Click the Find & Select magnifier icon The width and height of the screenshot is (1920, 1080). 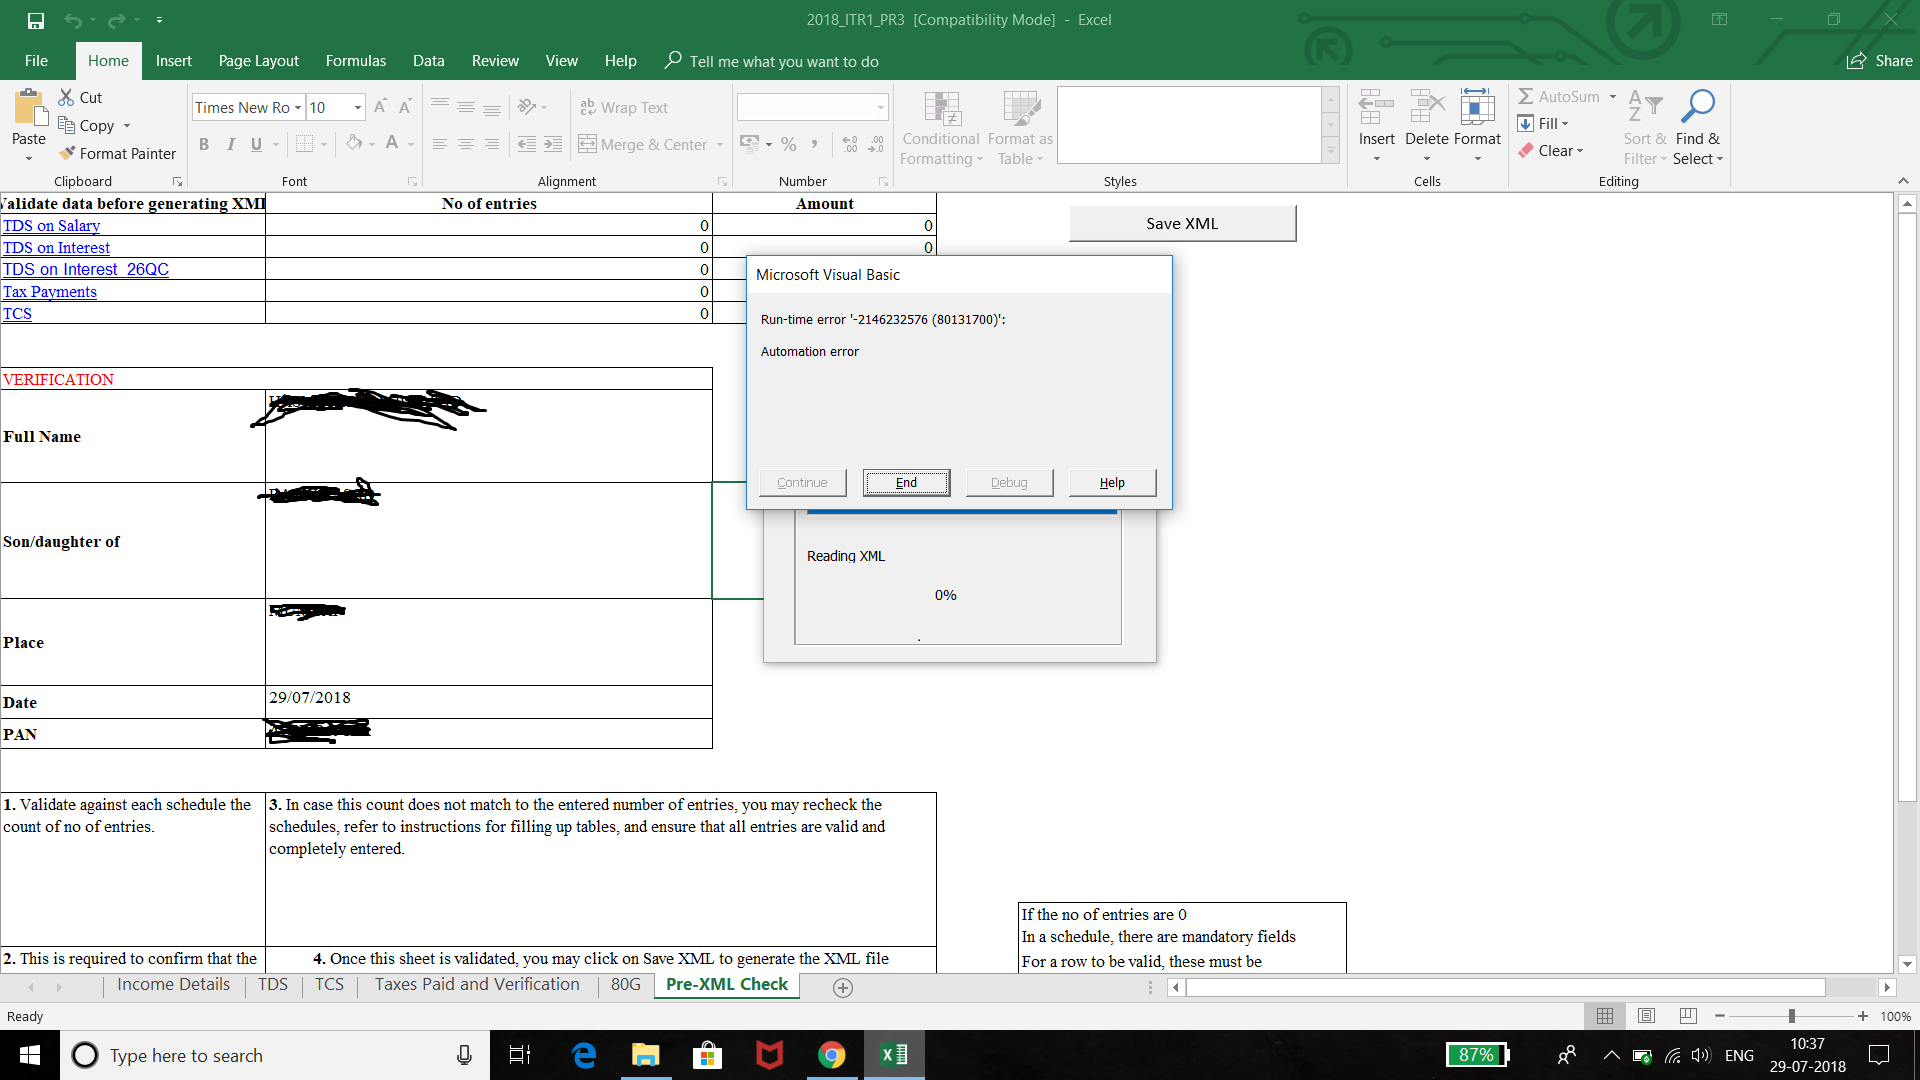1697,106
